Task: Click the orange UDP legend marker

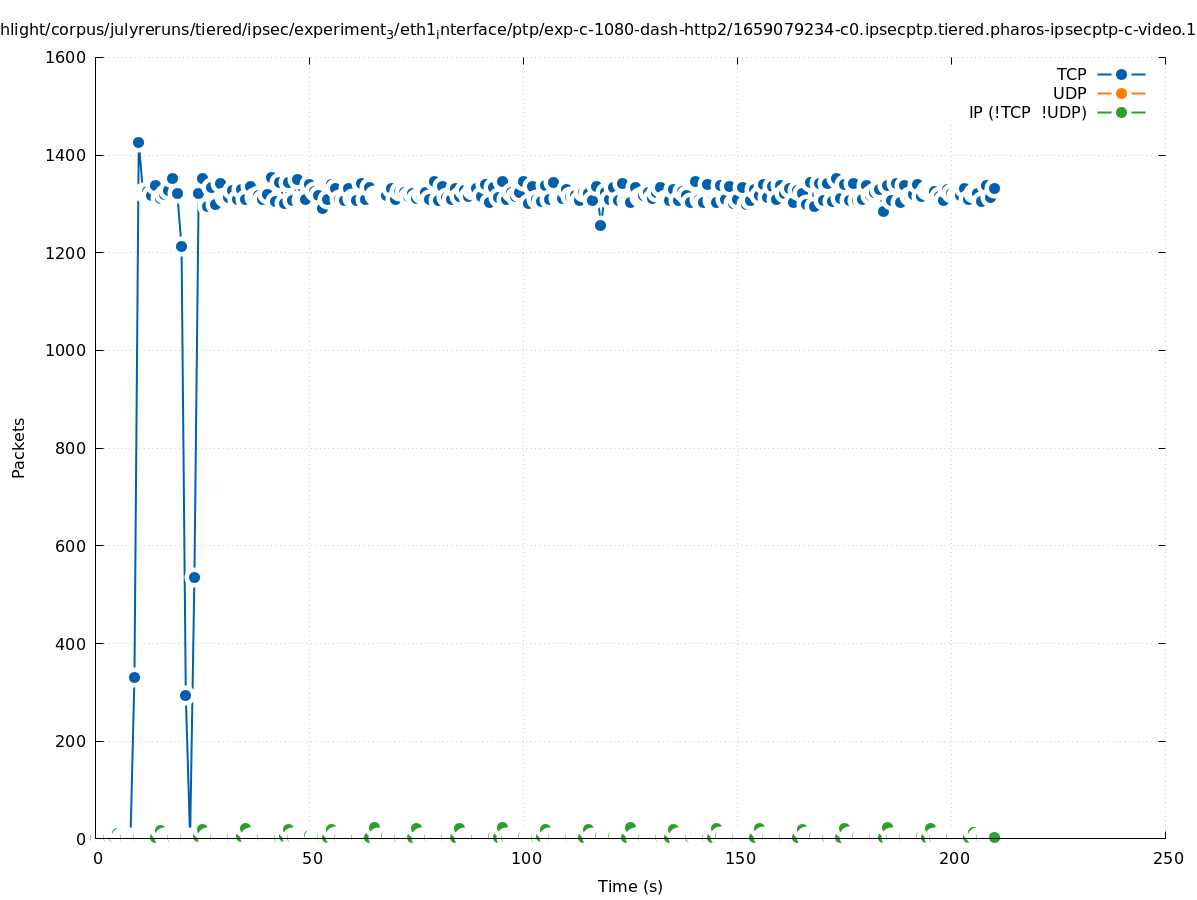Action: tap(1121, 93)
